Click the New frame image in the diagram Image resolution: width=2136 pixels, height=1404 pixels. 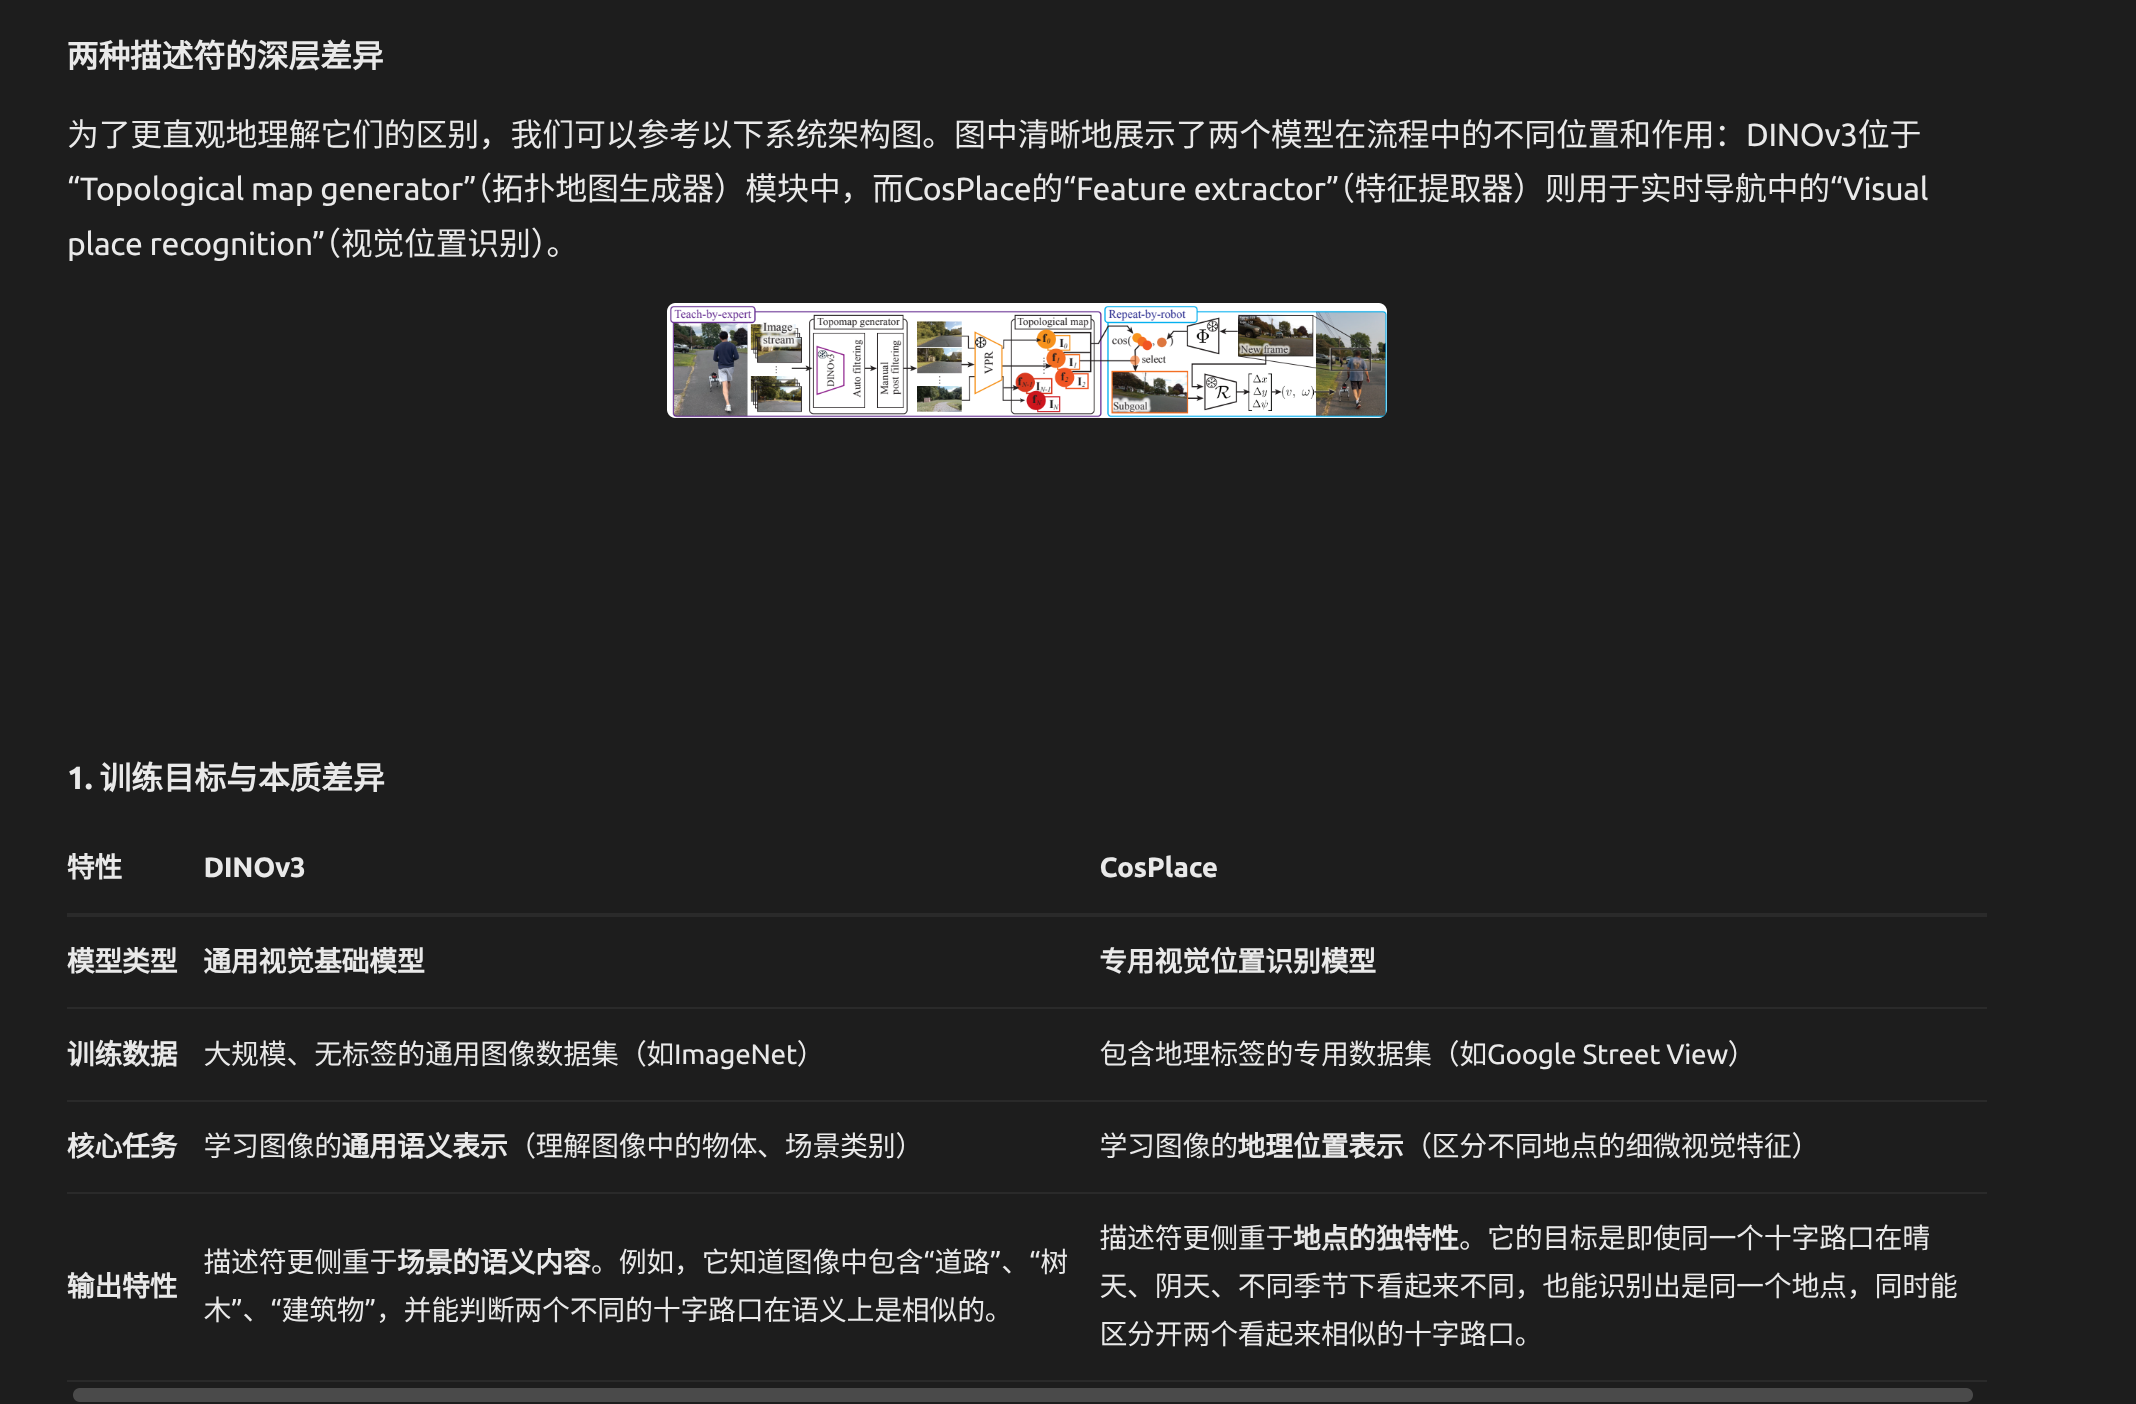click(x=1274, y=335)
